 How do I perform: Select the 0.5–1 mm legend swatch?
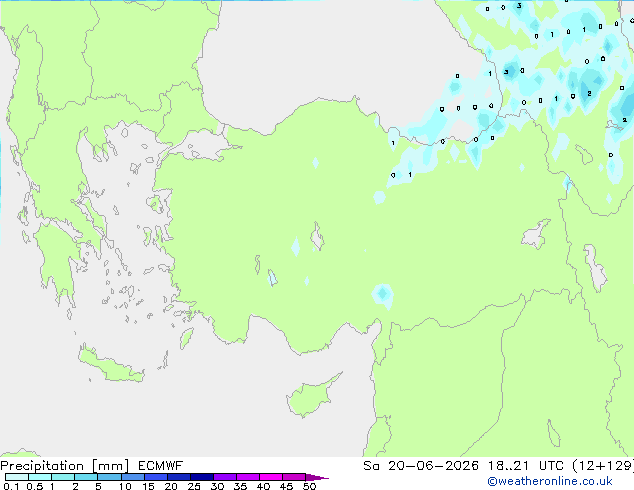40,477
